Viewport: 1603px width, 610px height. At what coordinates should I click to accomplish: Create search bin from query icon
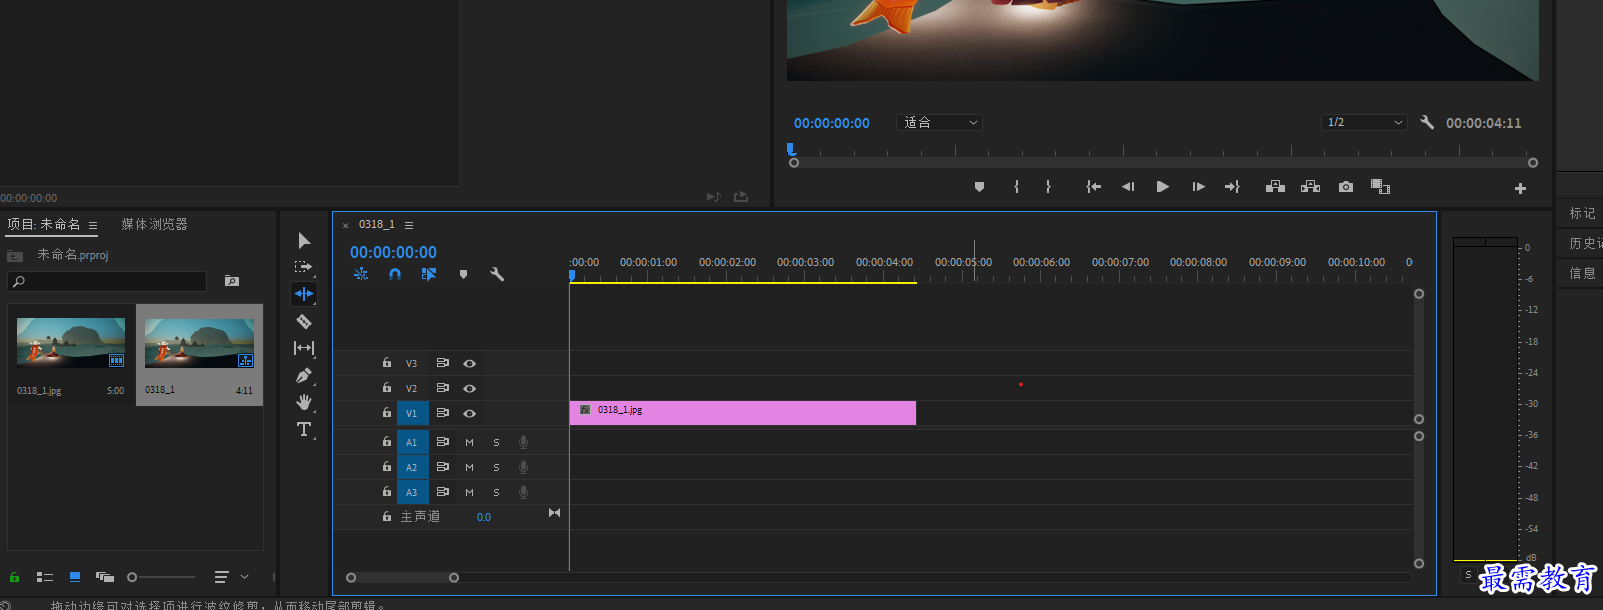[x=232, y=281]
